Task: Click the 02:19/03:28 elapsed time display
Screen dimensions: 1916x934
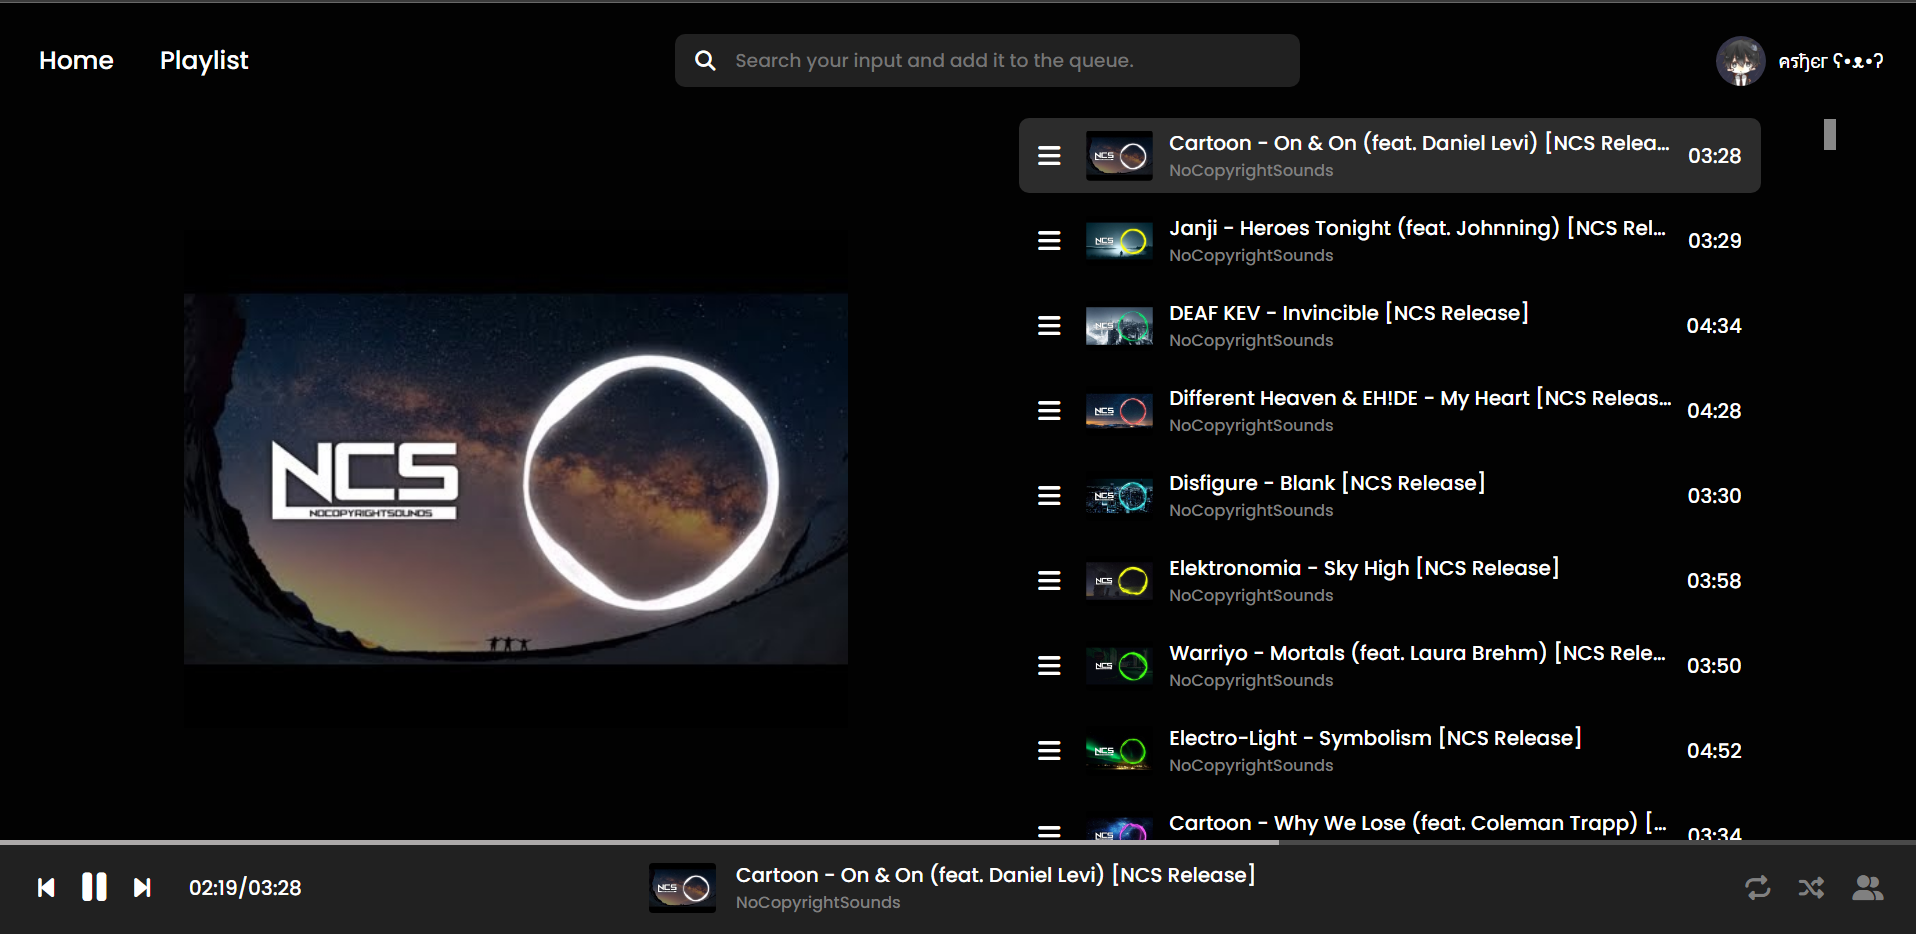Action: (245, 888)
